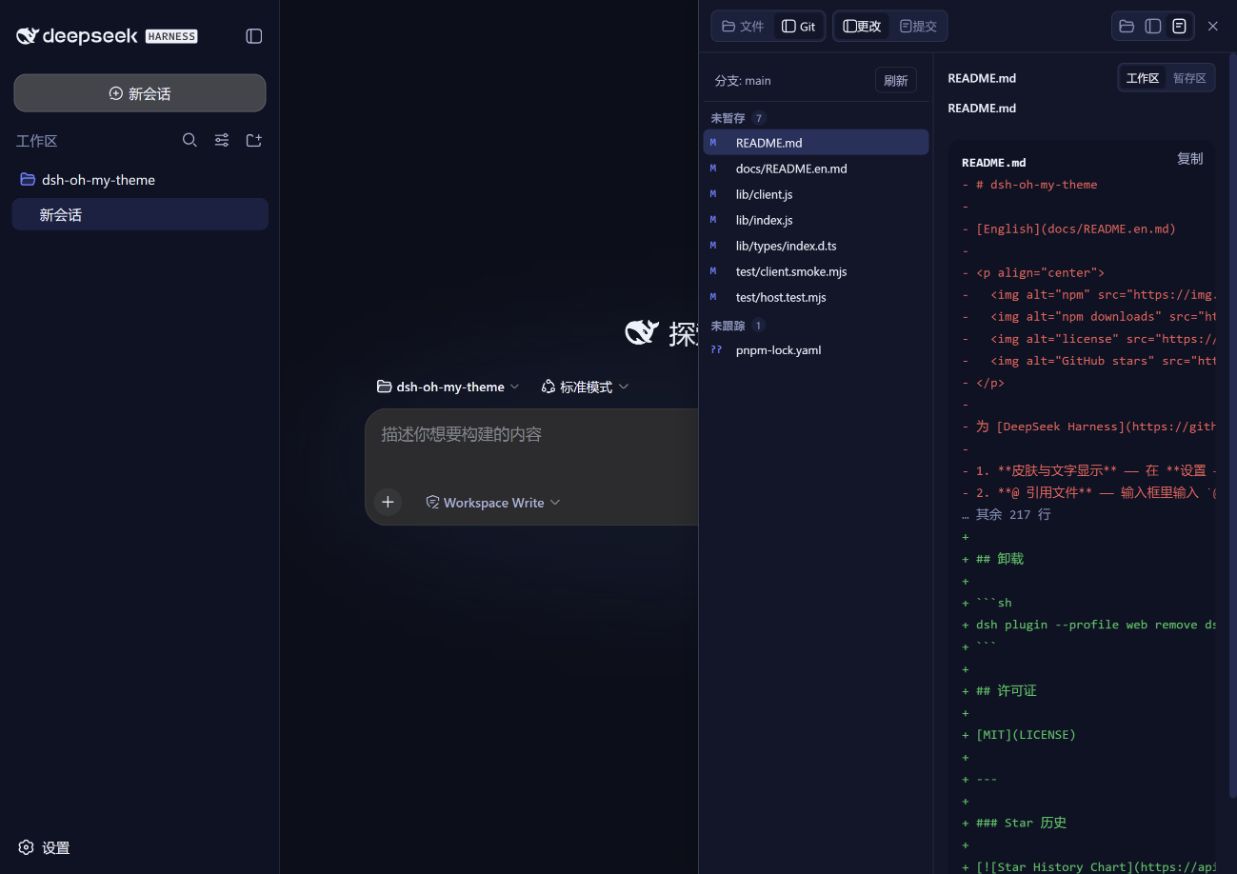
Task: Show folder-only panel layout icon
Action: coord(1126,26)
